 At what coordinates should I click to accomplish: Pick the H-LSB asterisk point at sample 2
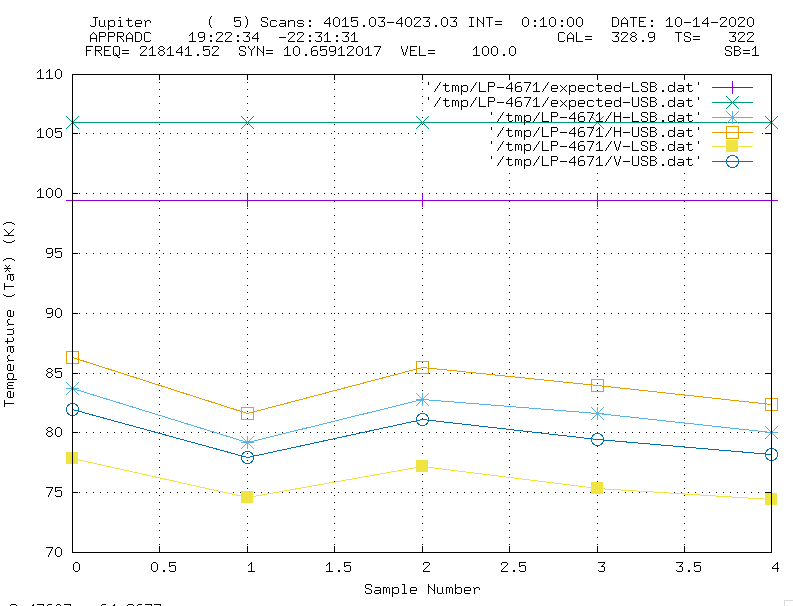click(422, 400)
